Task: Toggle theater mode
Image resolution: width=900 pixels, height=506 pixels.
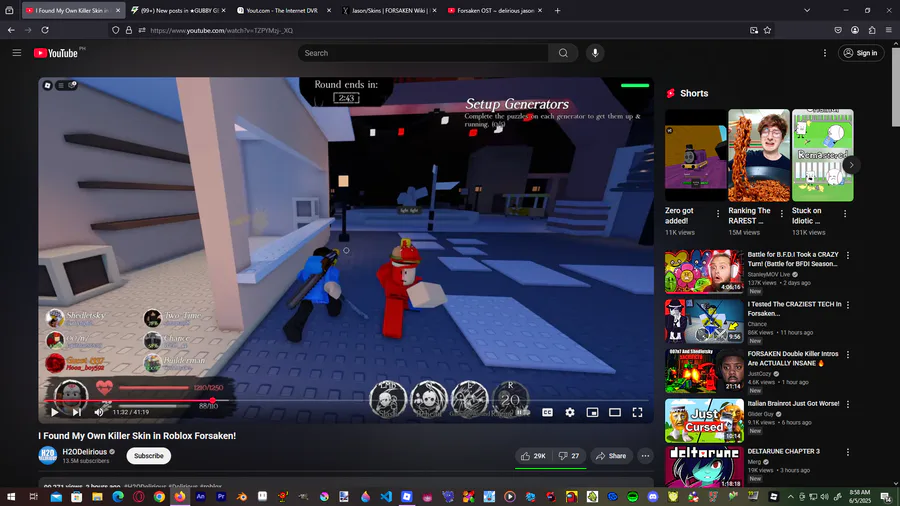Action: coord(615,412)
